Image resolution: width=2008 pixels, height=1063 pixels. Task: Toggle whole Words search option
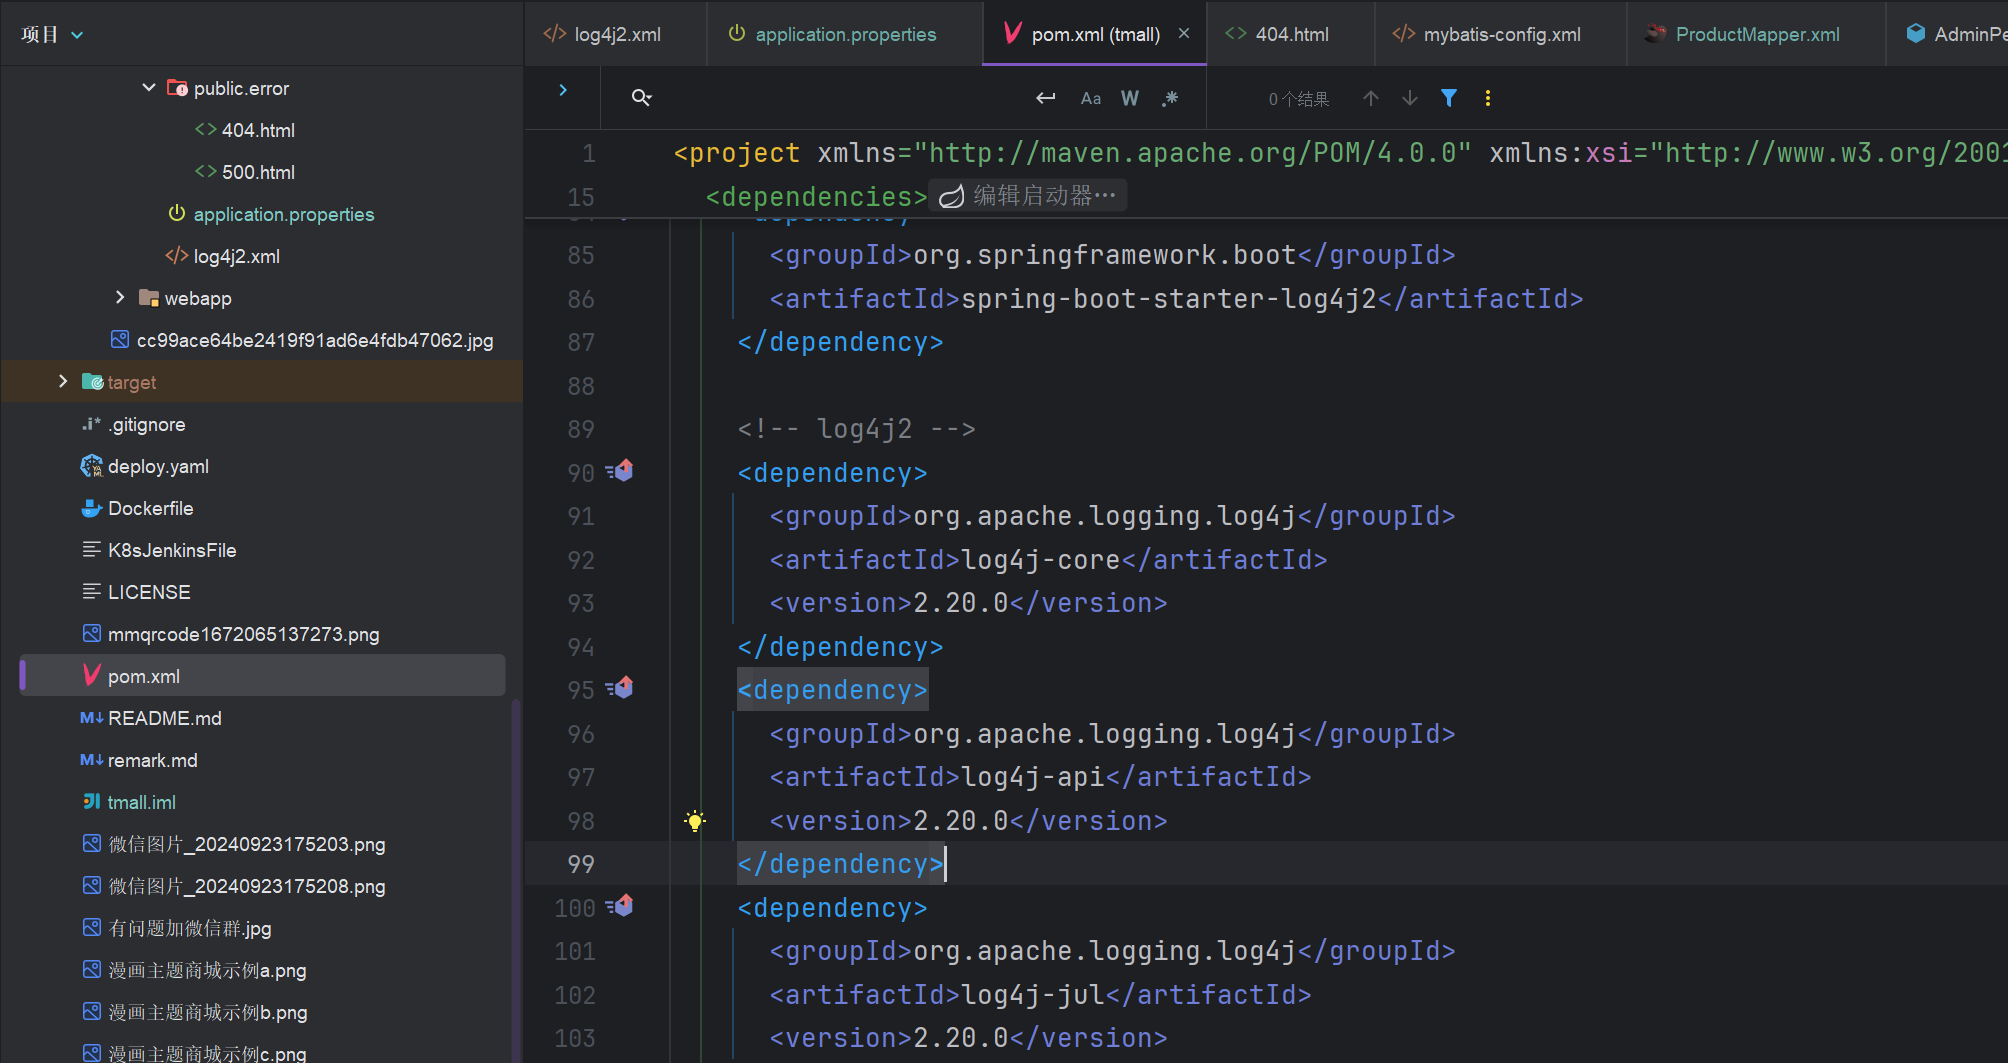1130,98
